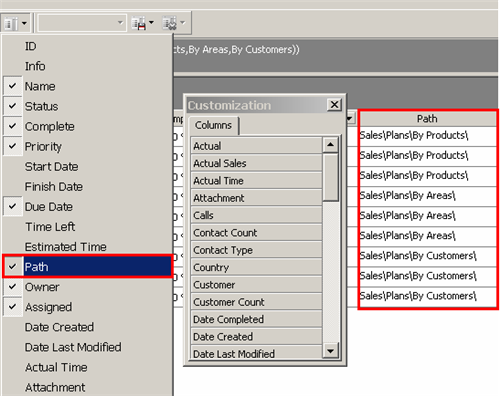Close the Customization dialog

pyautogui.click(x=334, y=105)
